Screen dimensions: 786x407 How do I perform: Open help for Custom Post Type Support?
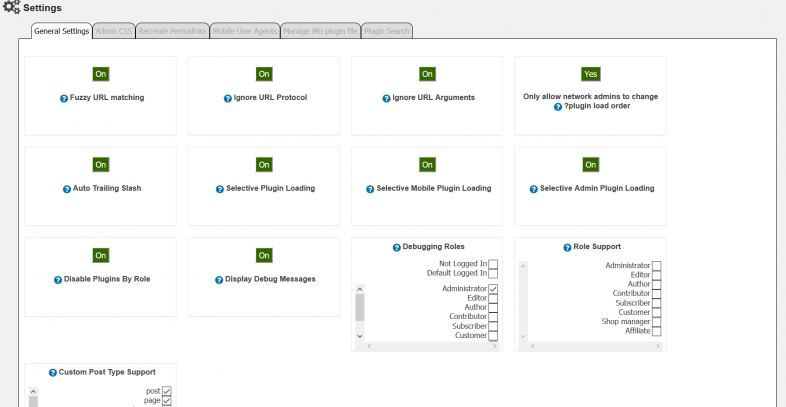53,372
